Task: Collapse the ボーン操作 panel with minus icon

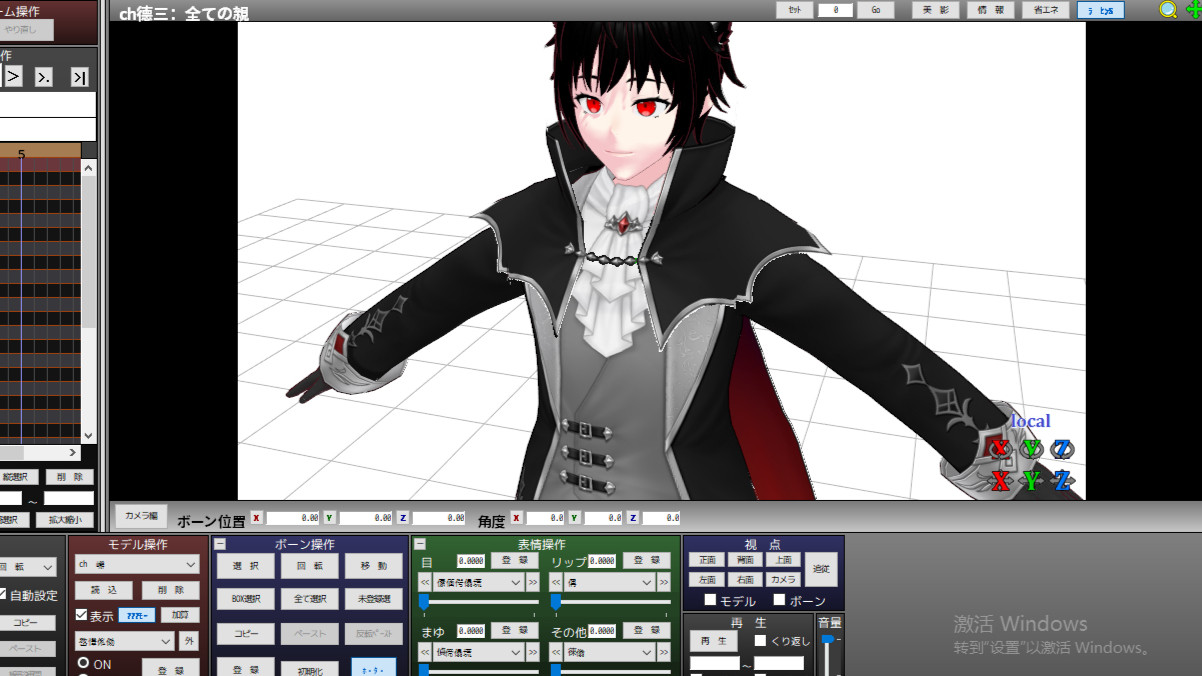Action: [x=221, y=545]
